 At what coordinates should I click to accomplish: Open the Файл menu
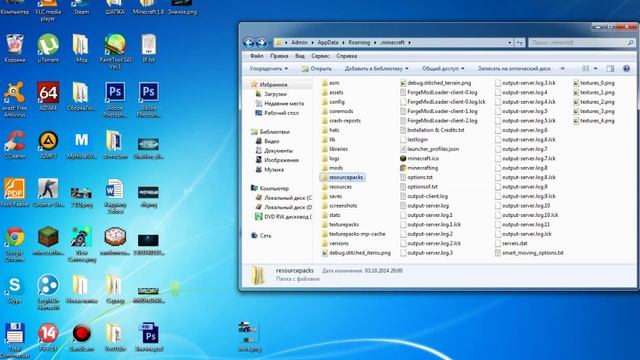[x=256, y=56]
